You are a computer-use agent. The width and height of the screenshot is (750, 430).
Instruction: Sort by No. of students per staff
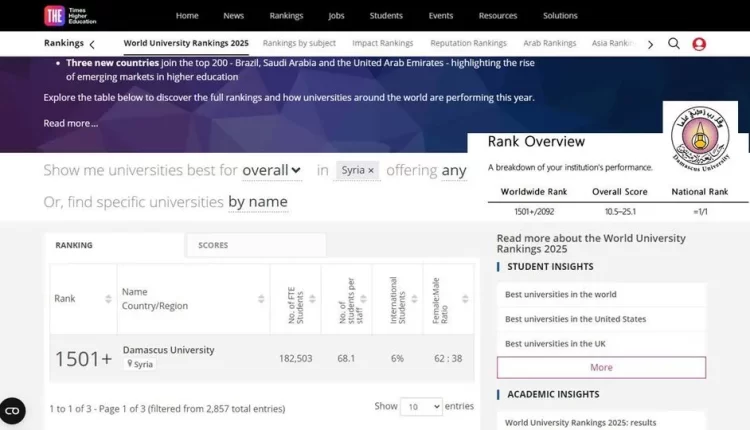pos(363,298)
